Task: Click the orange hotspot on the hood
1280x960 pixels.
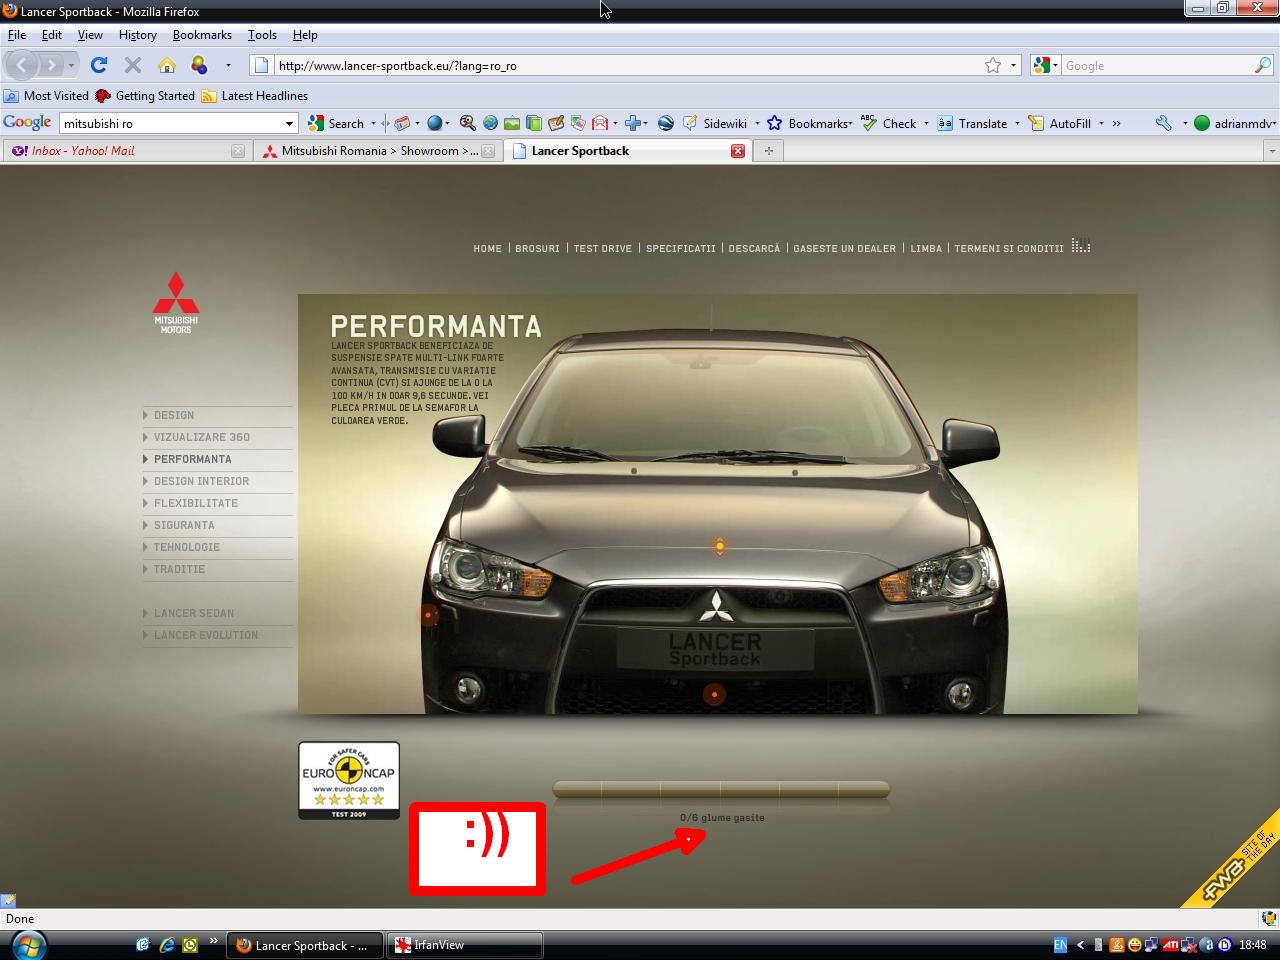Action: coord(719,546)
